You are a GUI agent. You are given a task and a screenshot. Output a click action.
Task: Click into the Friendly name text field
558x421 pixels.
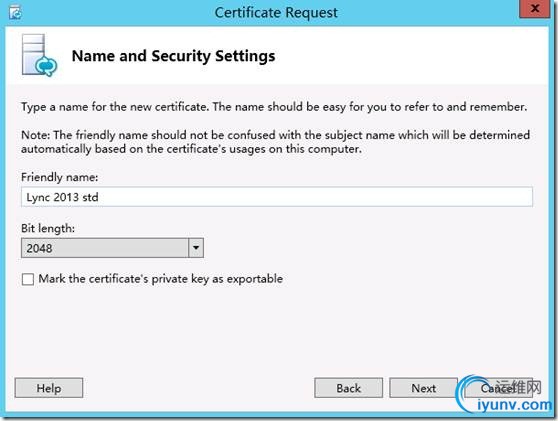[x=277, y=197]
